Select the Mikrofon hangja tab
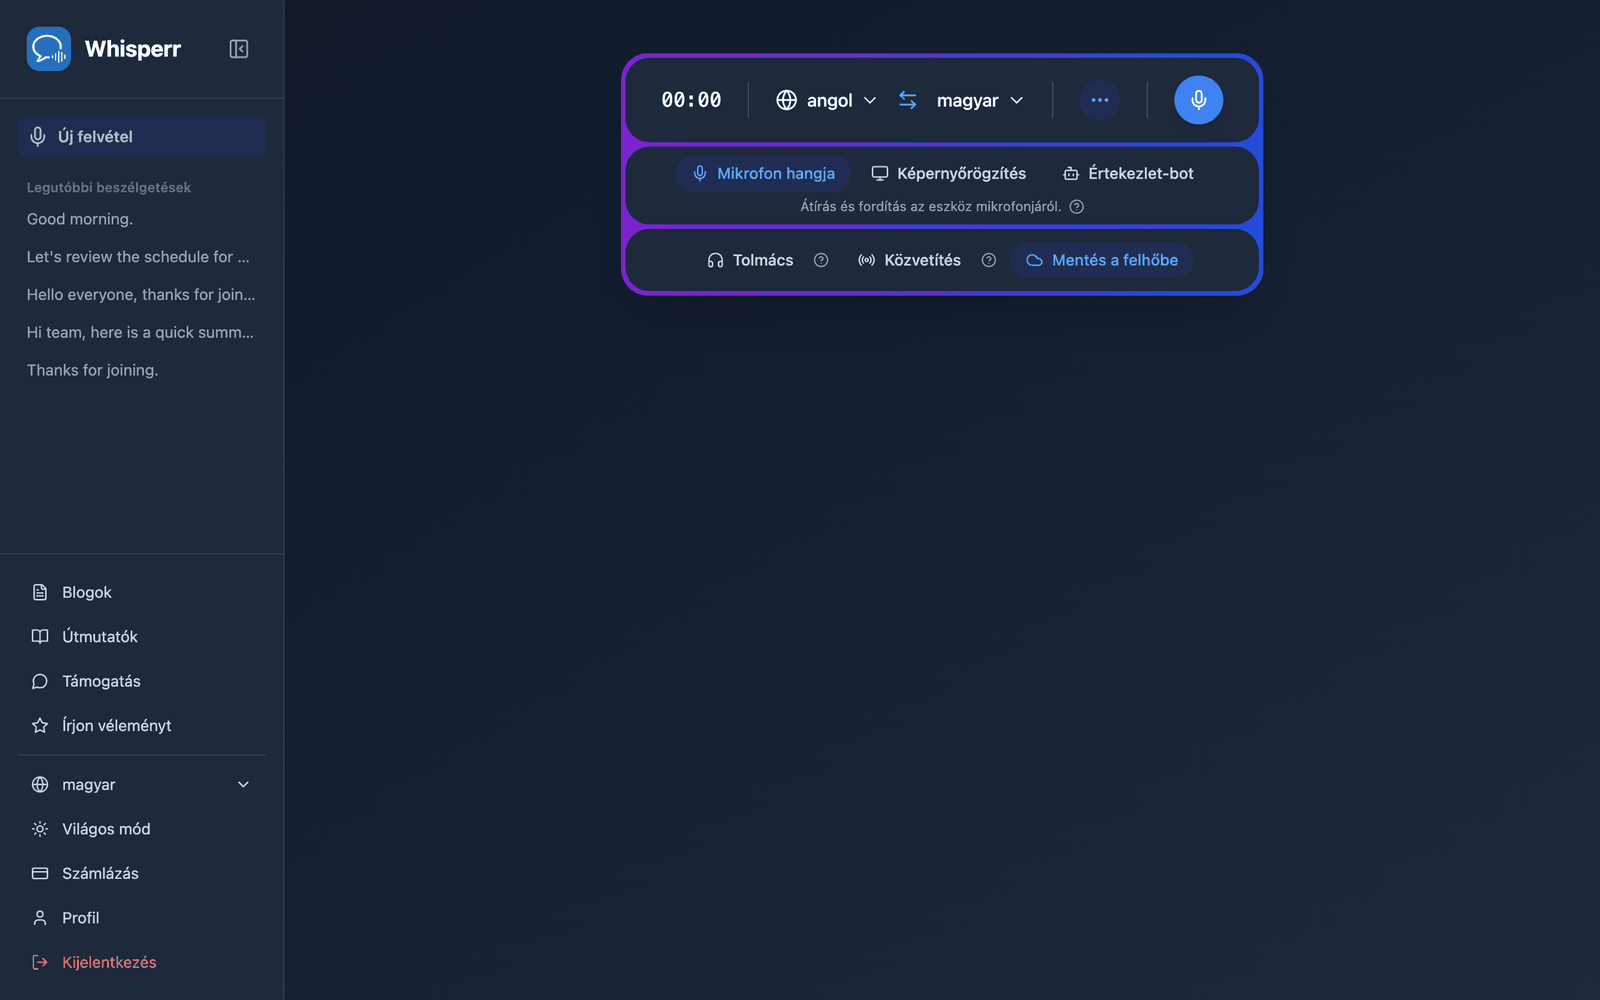 (x=764, y=173)
